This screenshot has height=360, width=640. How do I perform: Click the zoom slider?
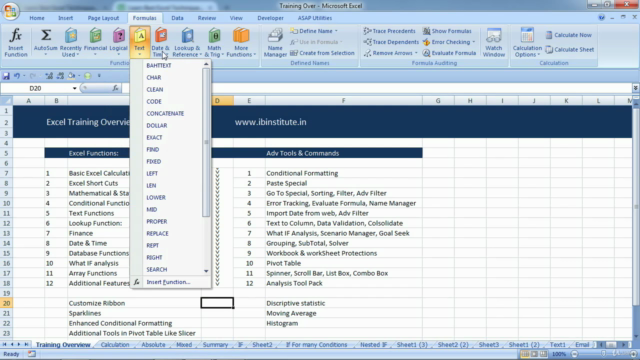[603, 354]
